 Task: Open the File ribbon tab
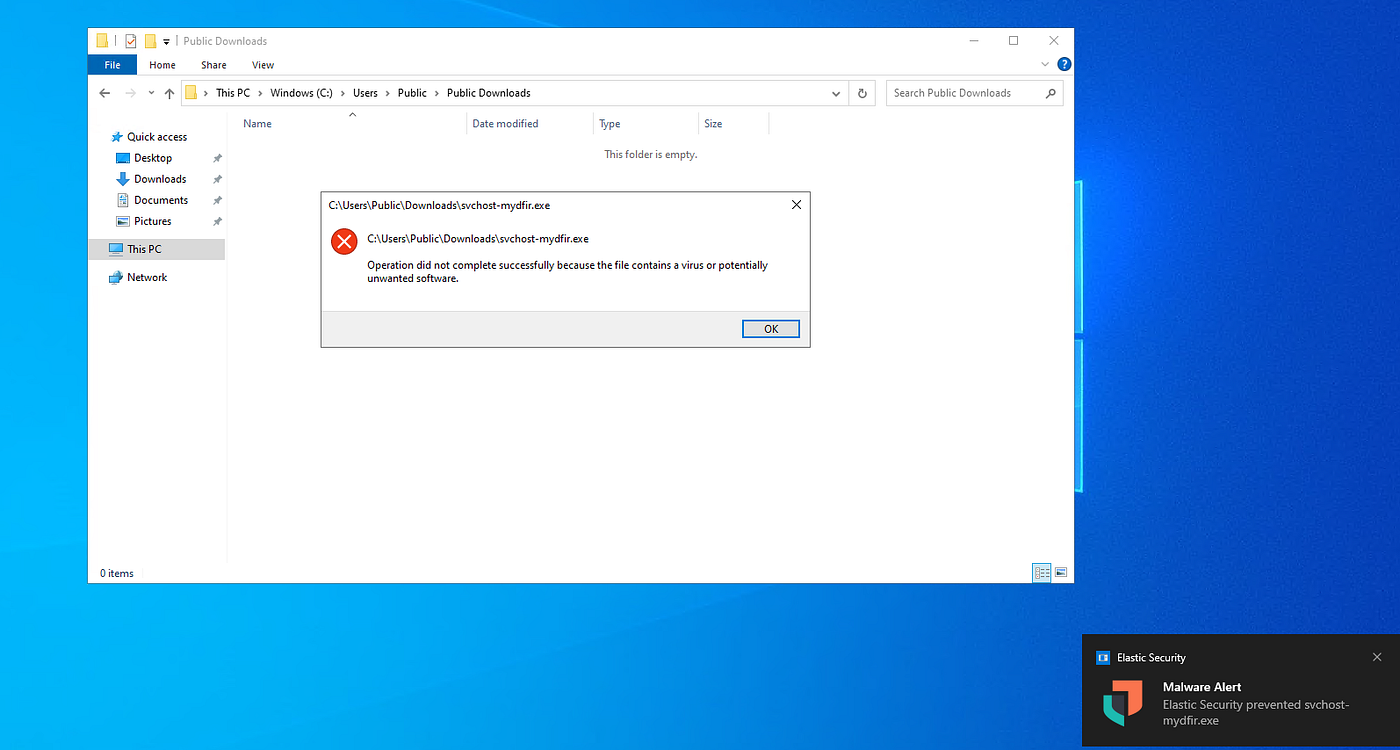coord(112,65)
